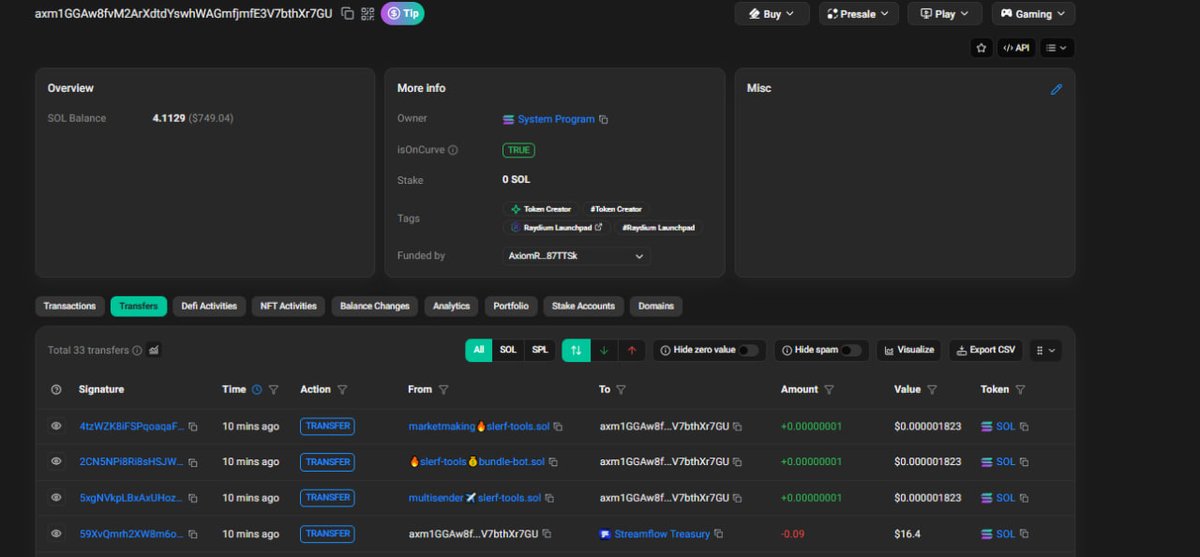Copy the 2CN5NPi8Ri8sHSJW signature

click(193, 462)
